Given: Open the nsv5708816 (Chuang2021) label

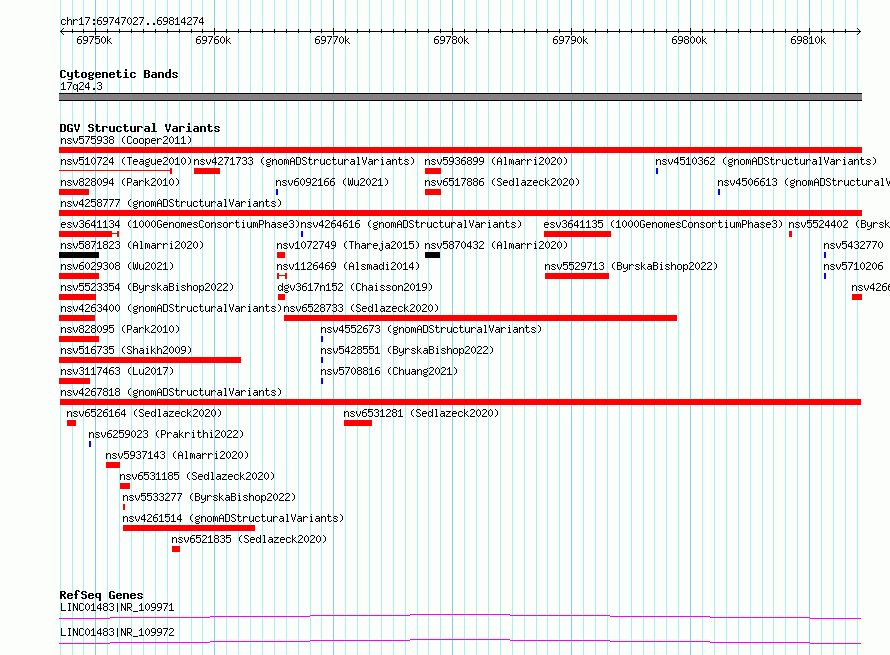Looking at the screenshot, I should click(389, 371).
